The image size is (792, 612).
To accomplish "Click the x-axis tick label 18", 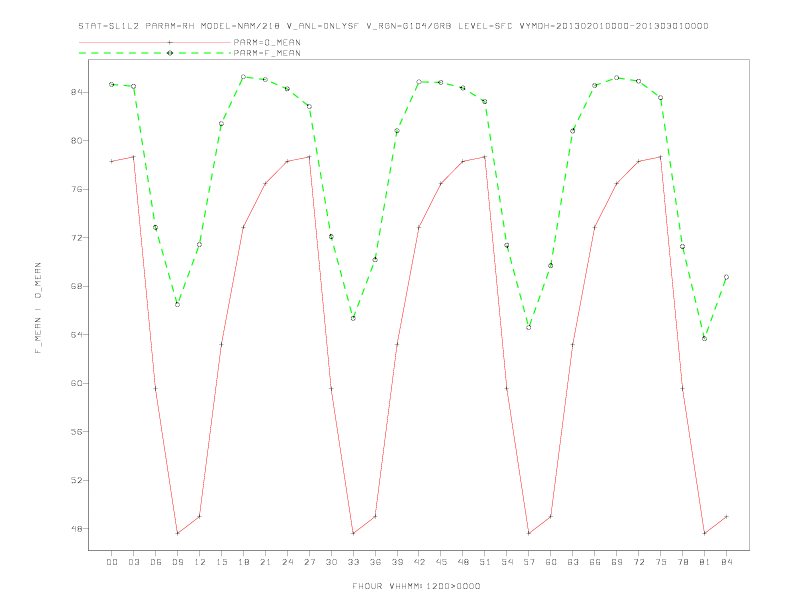I will 243,562.
